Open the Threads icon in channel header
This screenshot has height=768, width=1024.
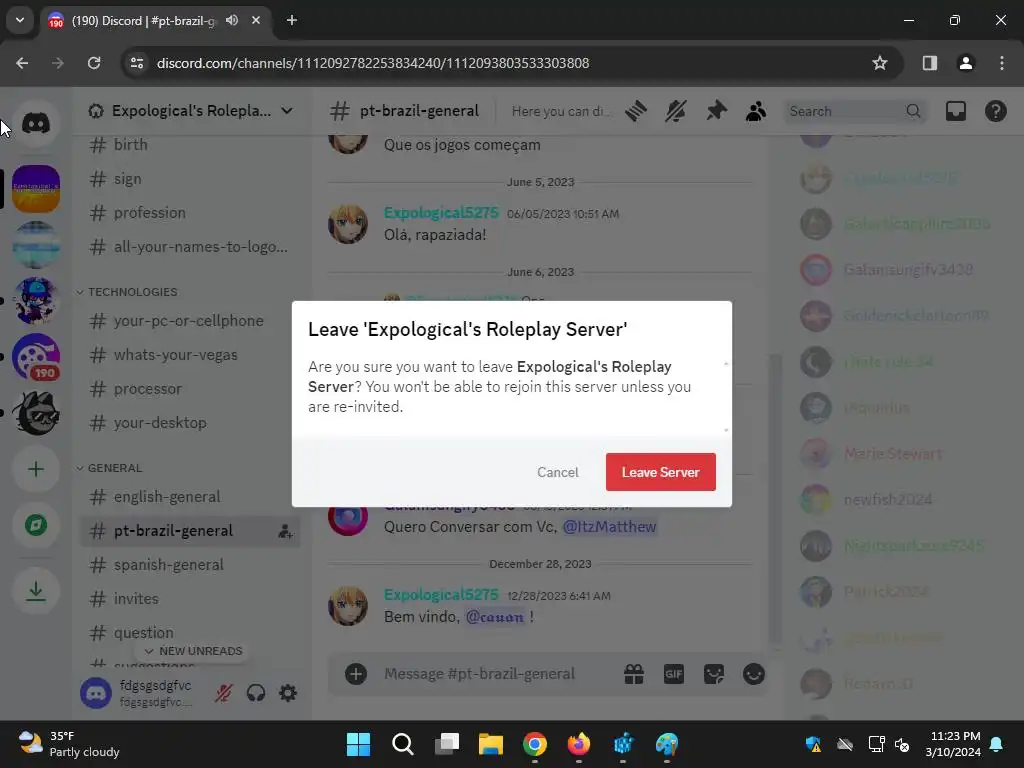[635, 111]
